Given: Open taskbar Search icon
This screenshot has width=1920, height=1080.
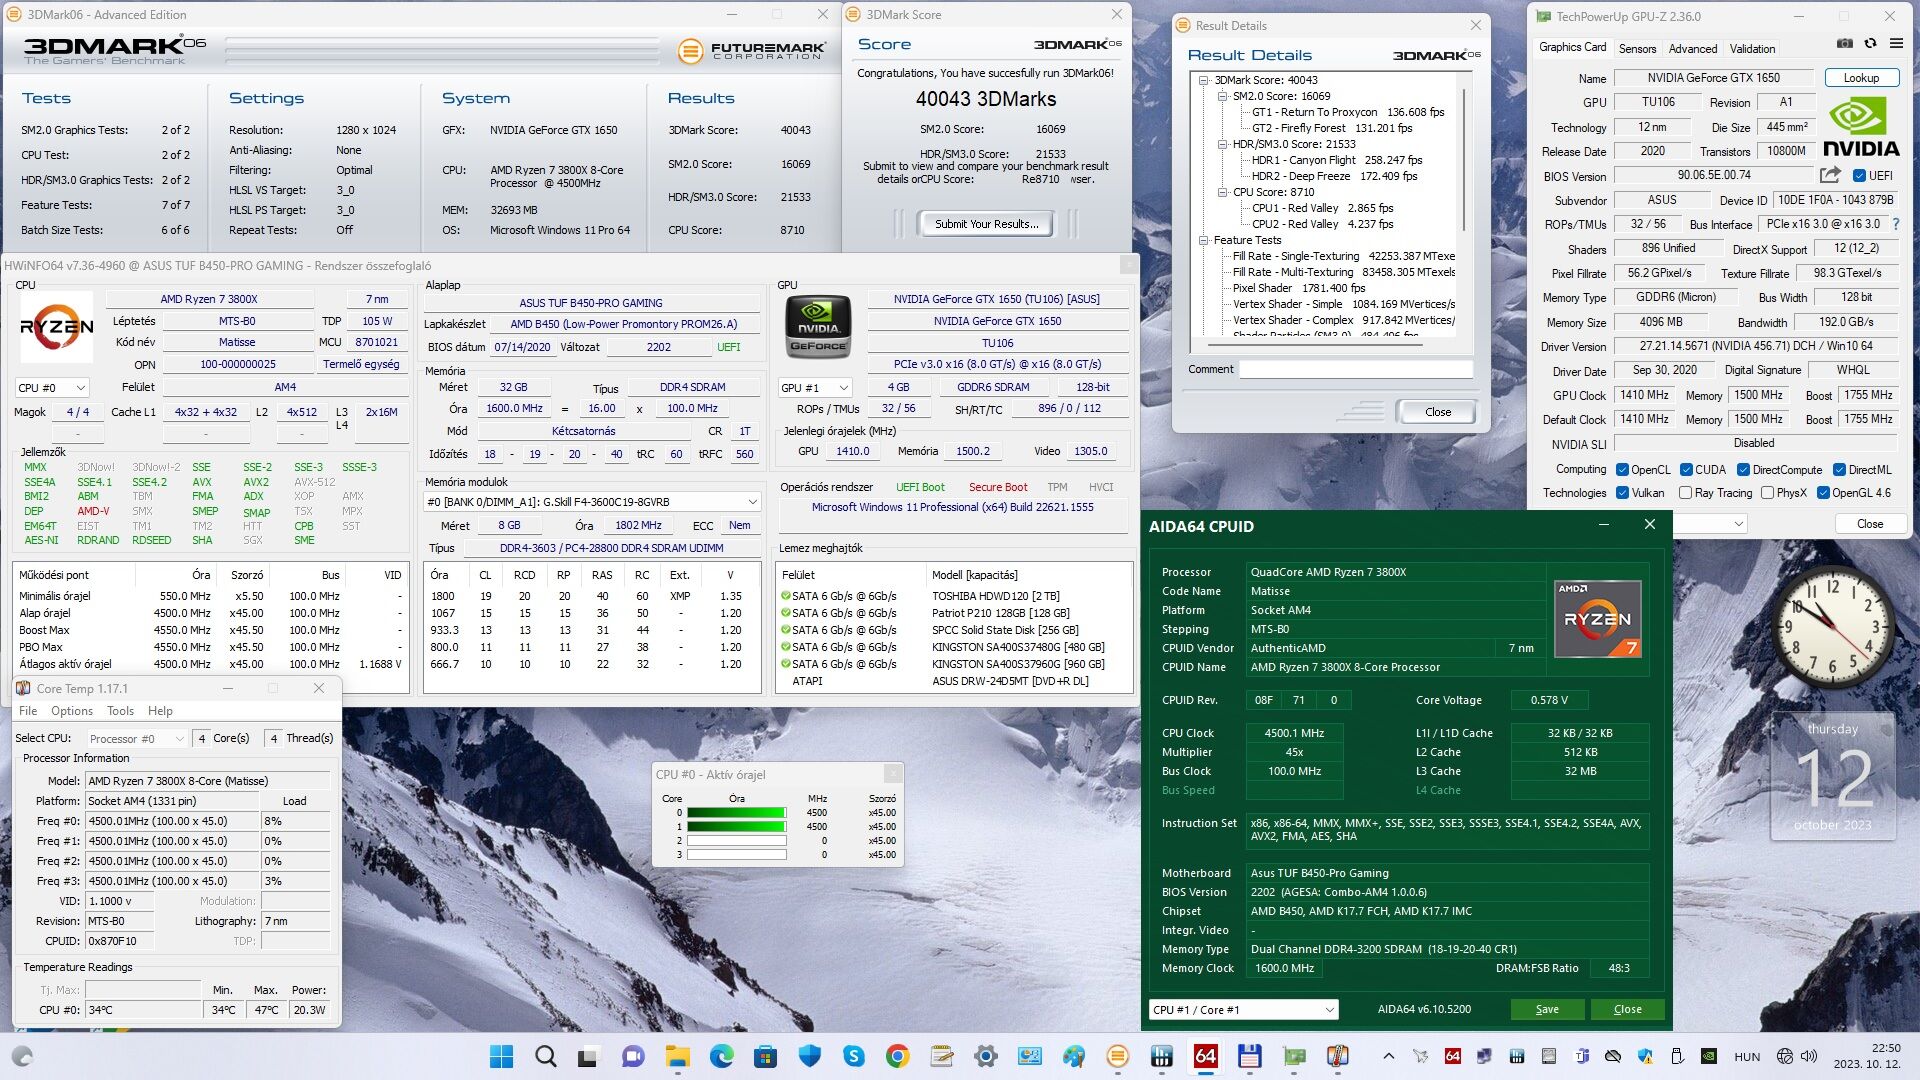Looking at the screenshot, I should point(545,1056).
